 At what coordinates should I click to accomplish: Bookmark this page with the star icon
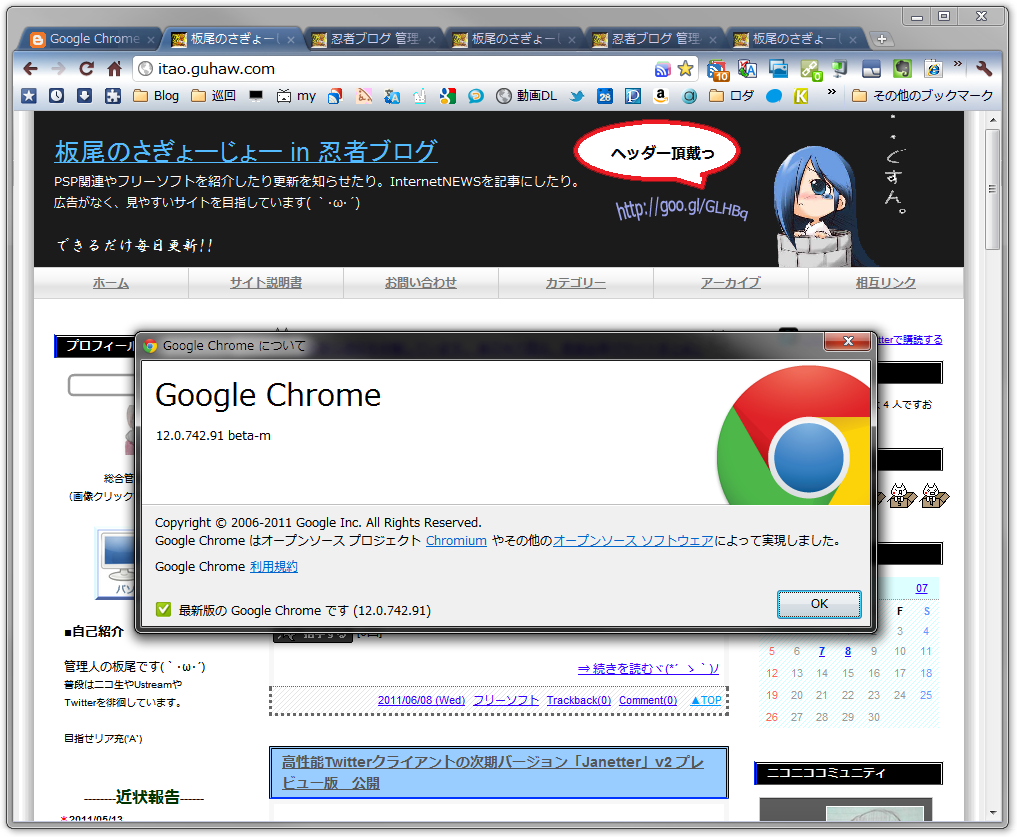686,68
